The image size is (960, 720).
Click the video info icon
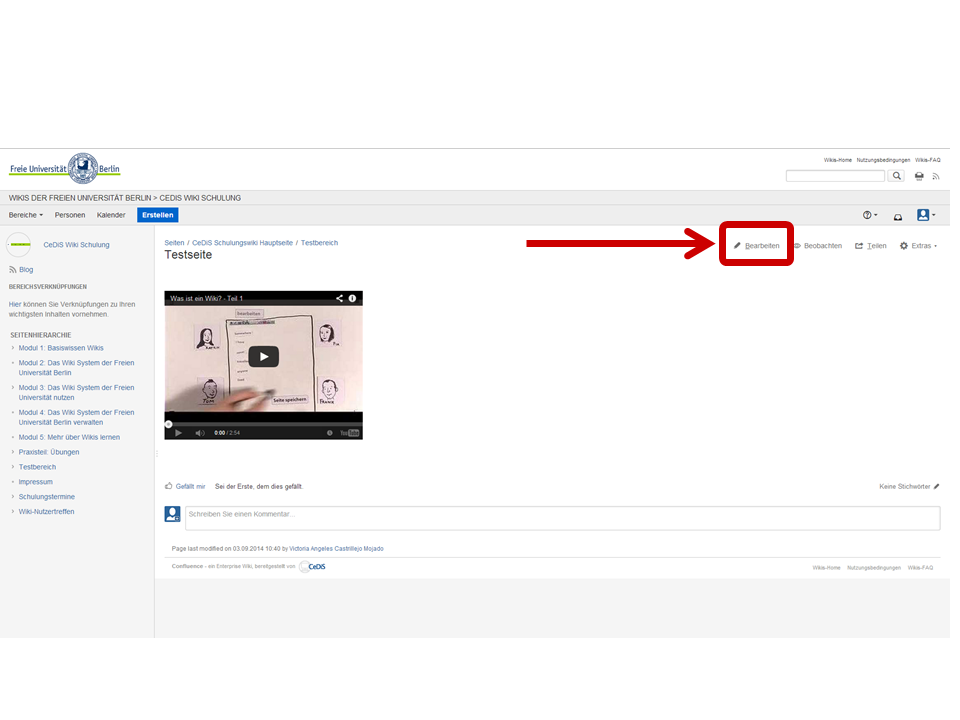(x=352, y=298)
